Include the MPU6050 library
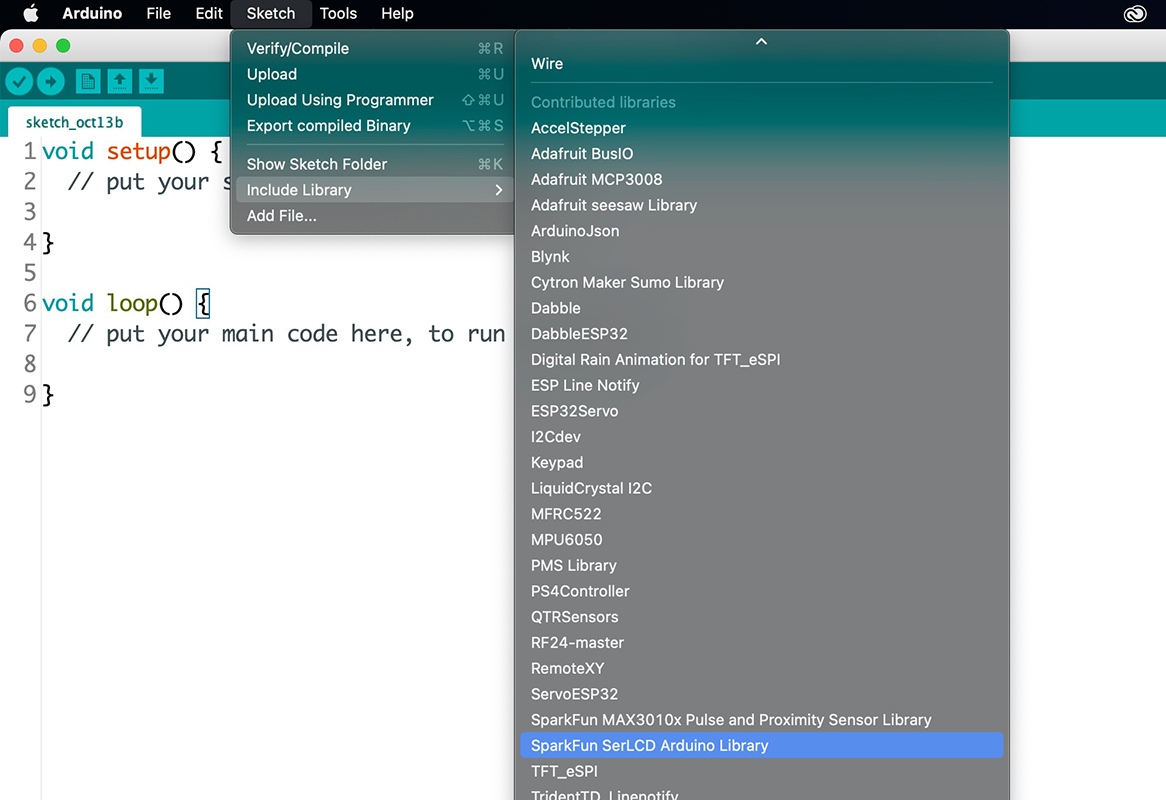Viewport: 1166px width, 800px height. (761, 540)
